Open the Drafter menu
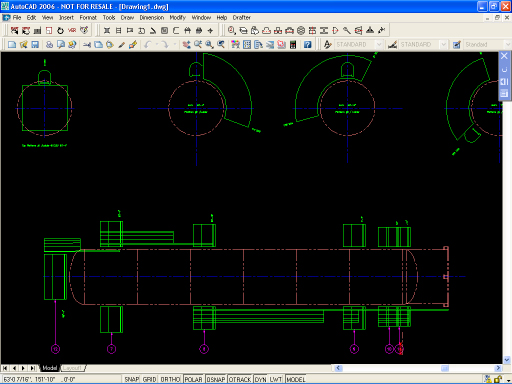 pyautogui.click(x=242, y=17)
